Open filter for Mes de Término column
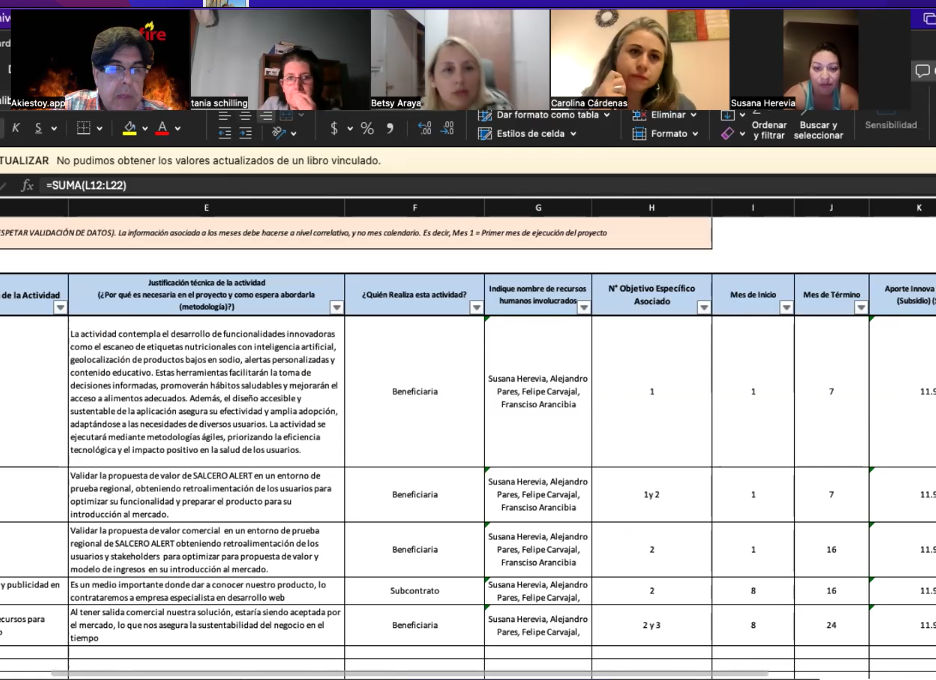The height and width of the screenshot is (680, 936). point(860,308)
